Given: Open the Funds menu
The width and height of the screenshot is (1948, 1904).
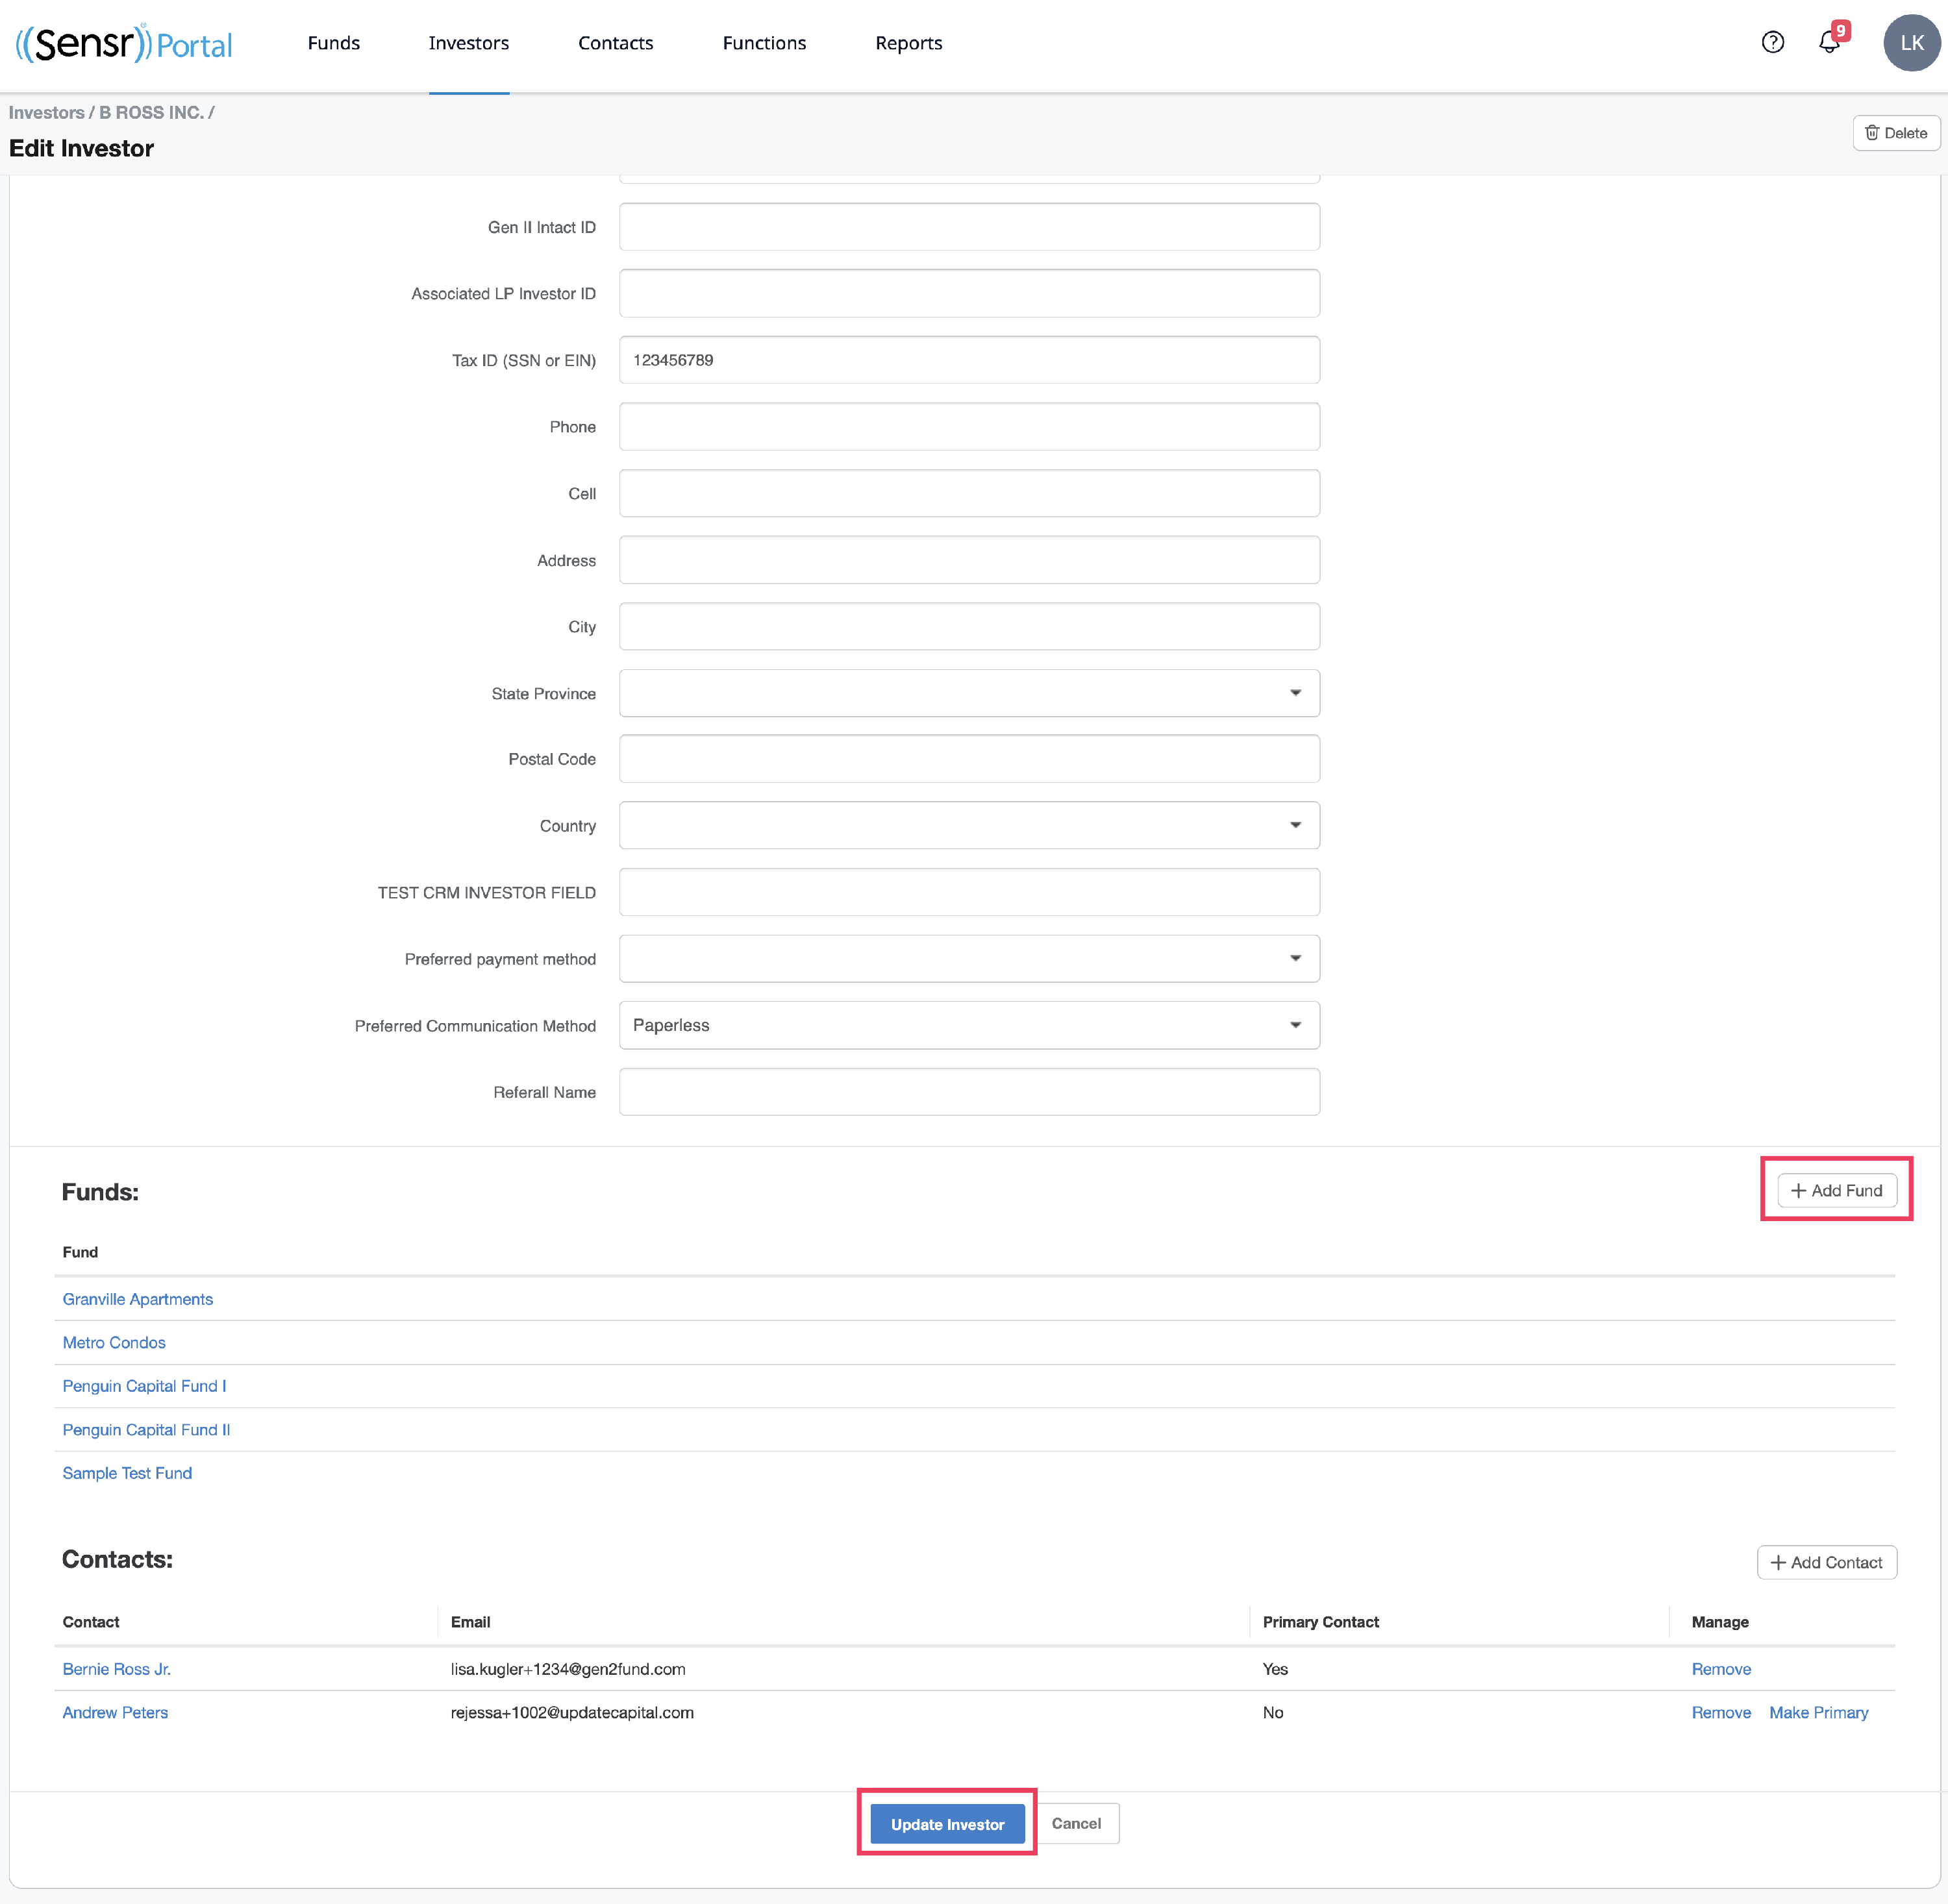Looking at the screenshot, I should tap(333, 43).
